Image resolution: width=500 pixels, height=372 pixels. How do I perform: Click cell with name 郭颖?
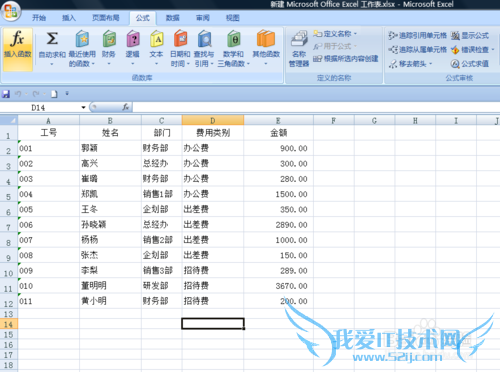110,148
